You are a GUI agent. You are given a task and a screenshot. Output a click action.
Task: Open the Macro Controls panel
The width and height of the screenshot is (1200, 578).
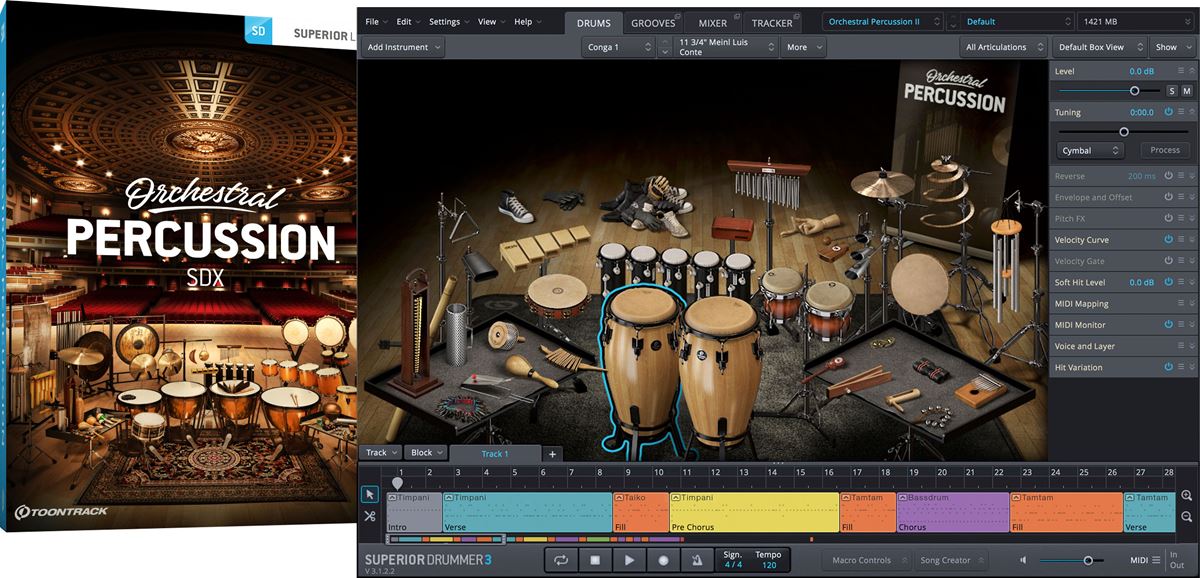[866, 560]
